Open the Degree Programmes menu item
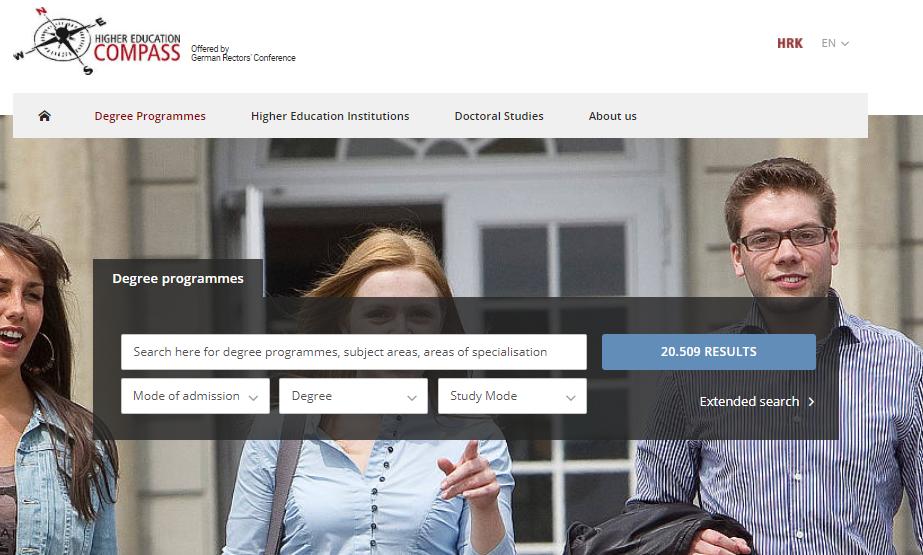This screenshot has height=555, width=923. 150,116
